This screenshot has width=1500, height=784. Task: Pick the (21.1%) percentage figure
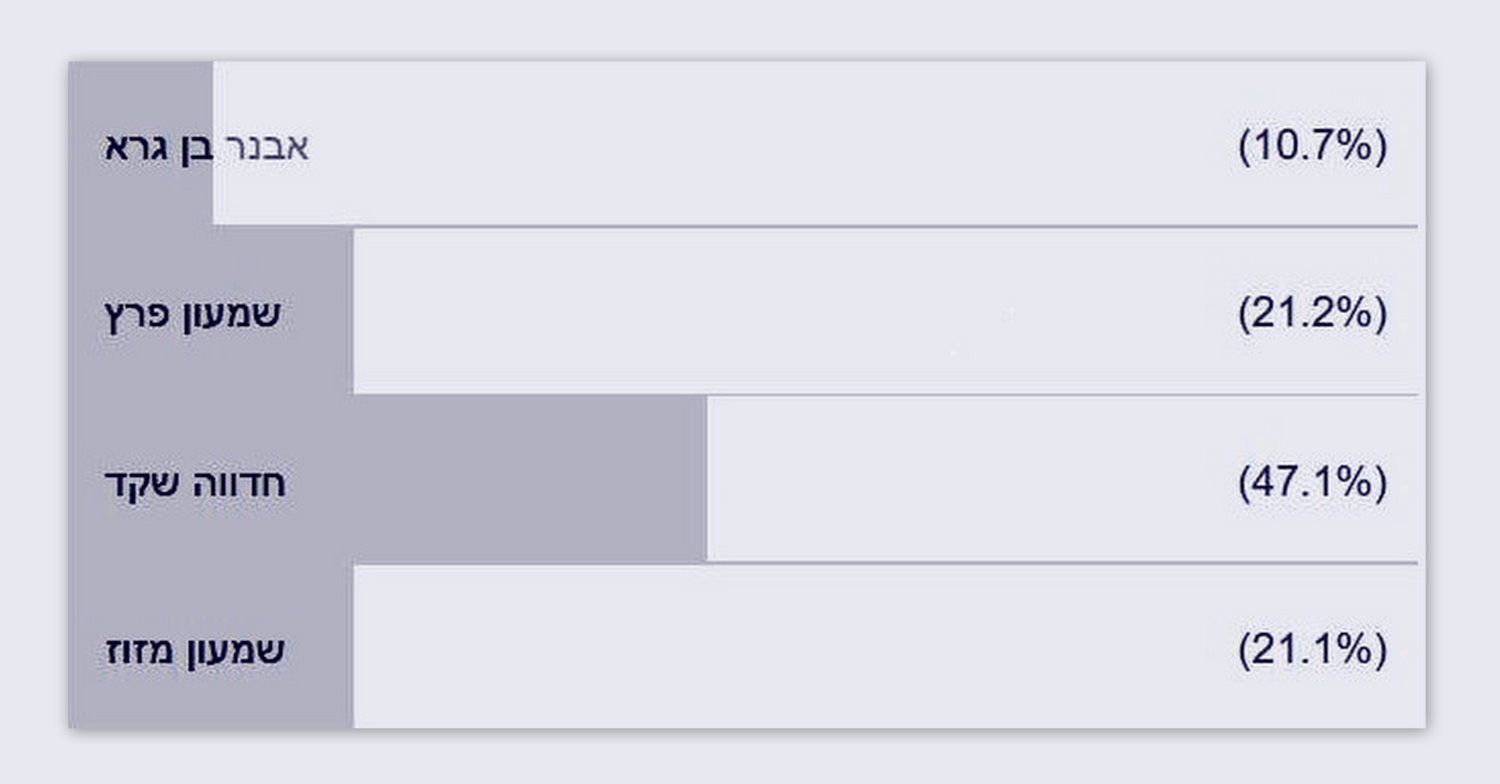1313,651
